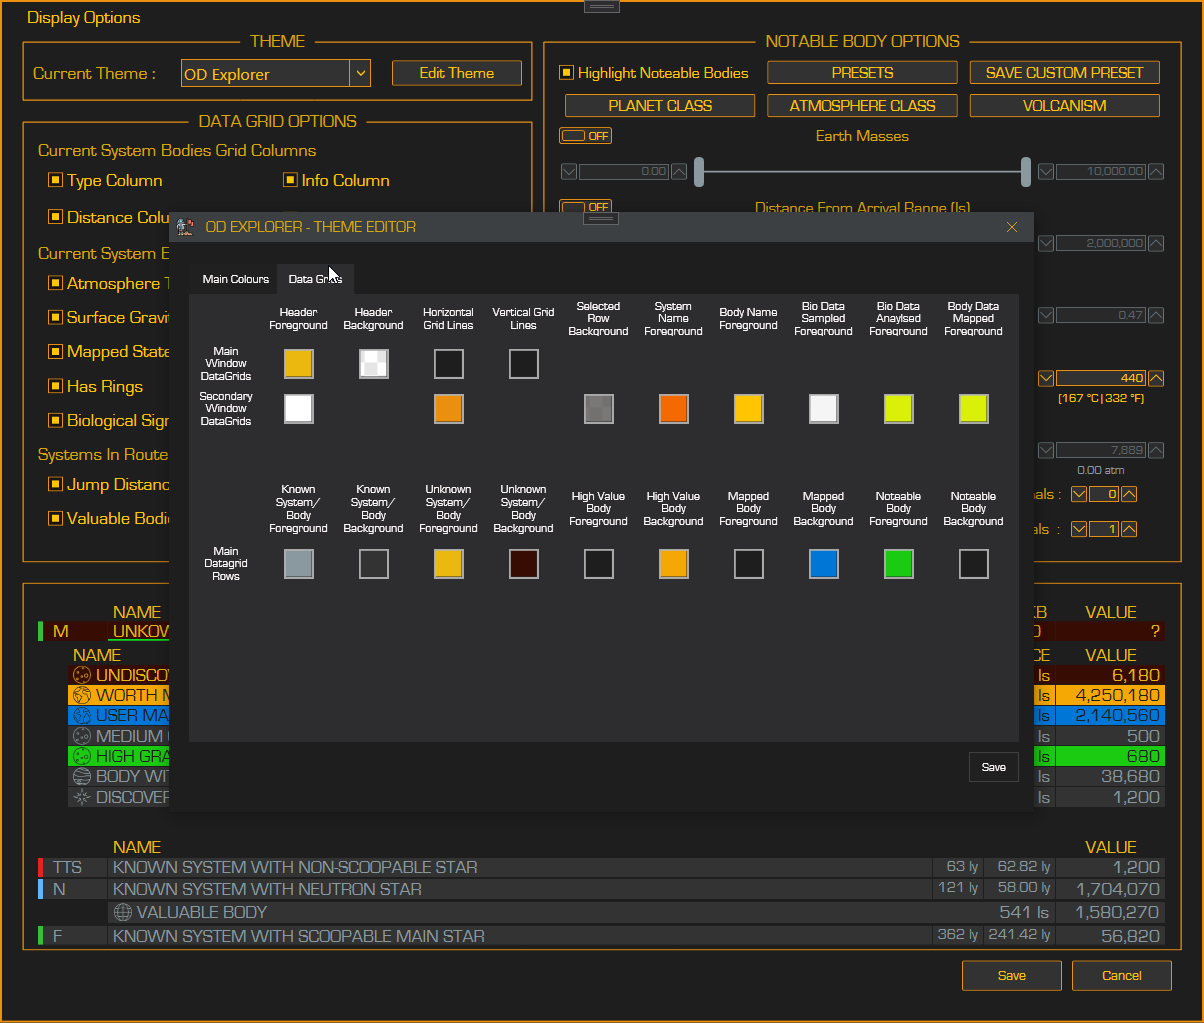Image resolution: width=1204 pixels, height=1023 pixels.
Task: Pick the Mapped Body Background blue swatch
Action: click(x=824, y=564)
